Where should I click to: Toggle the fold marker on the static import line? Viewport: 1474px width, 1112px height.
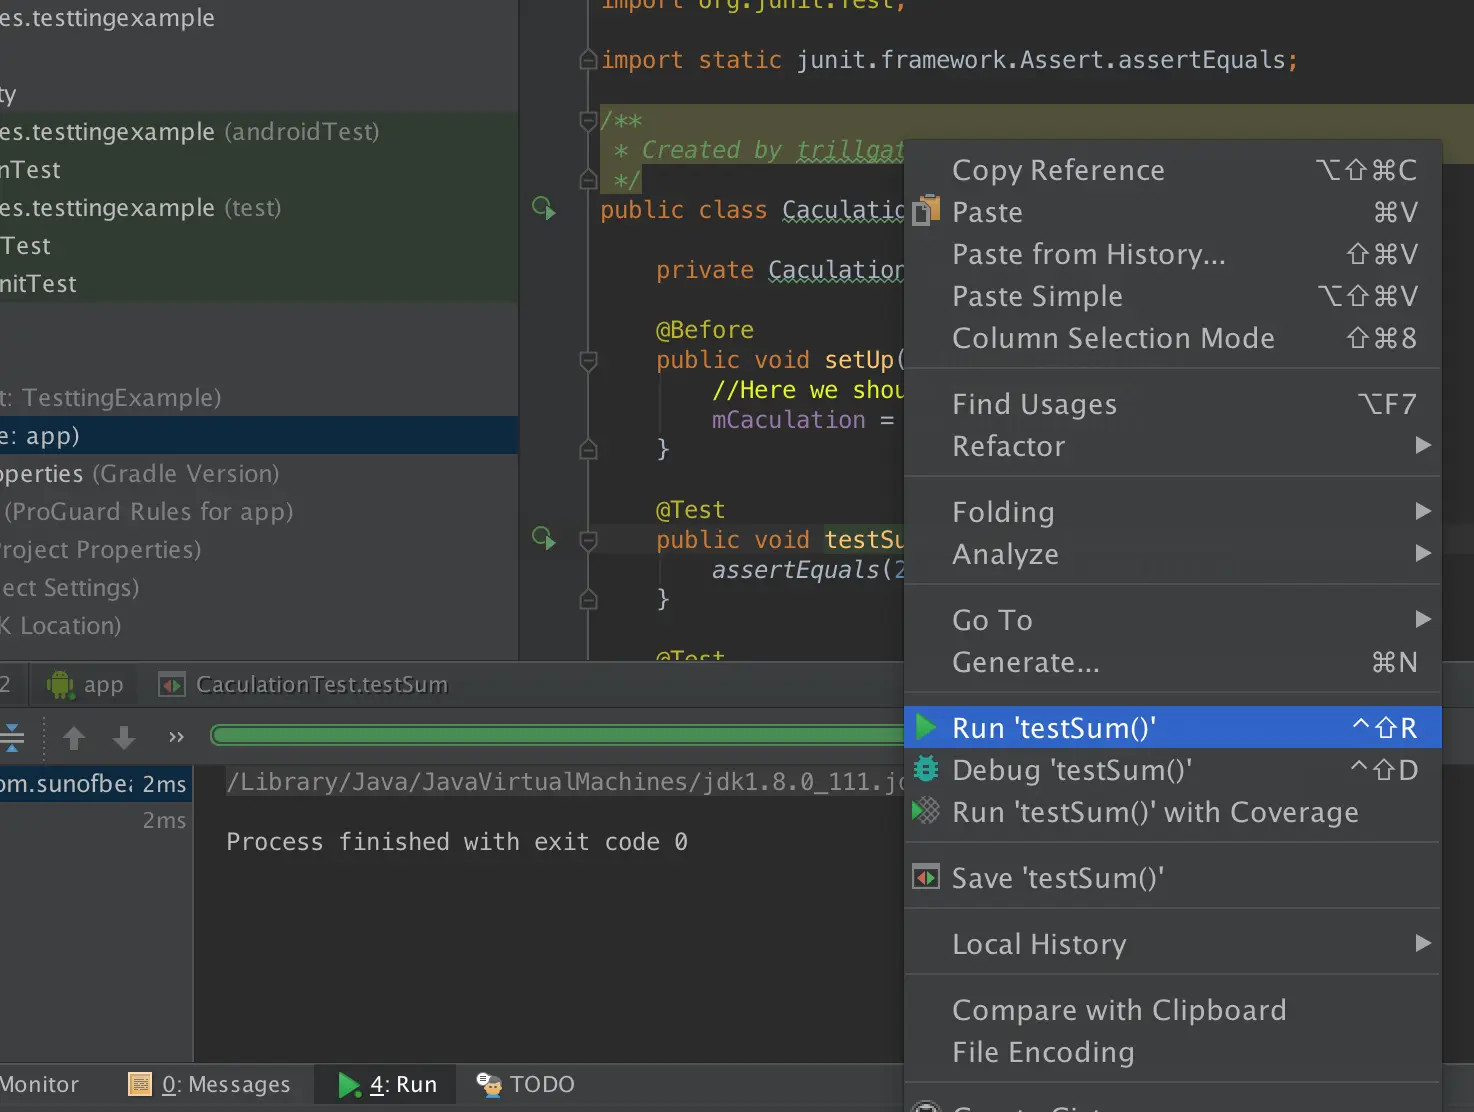(x=589, y=60)
